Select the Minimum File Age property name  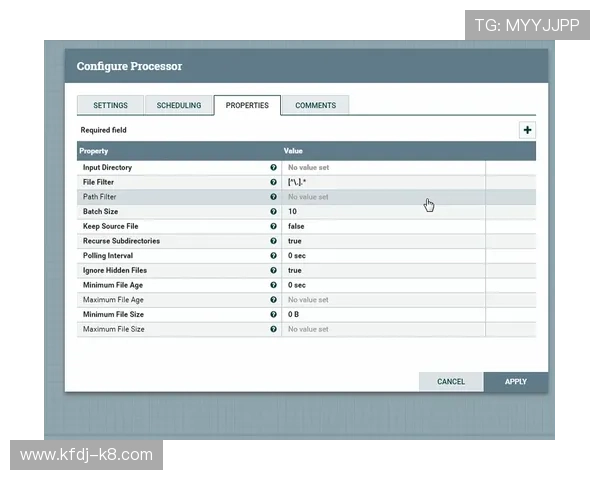113,285
